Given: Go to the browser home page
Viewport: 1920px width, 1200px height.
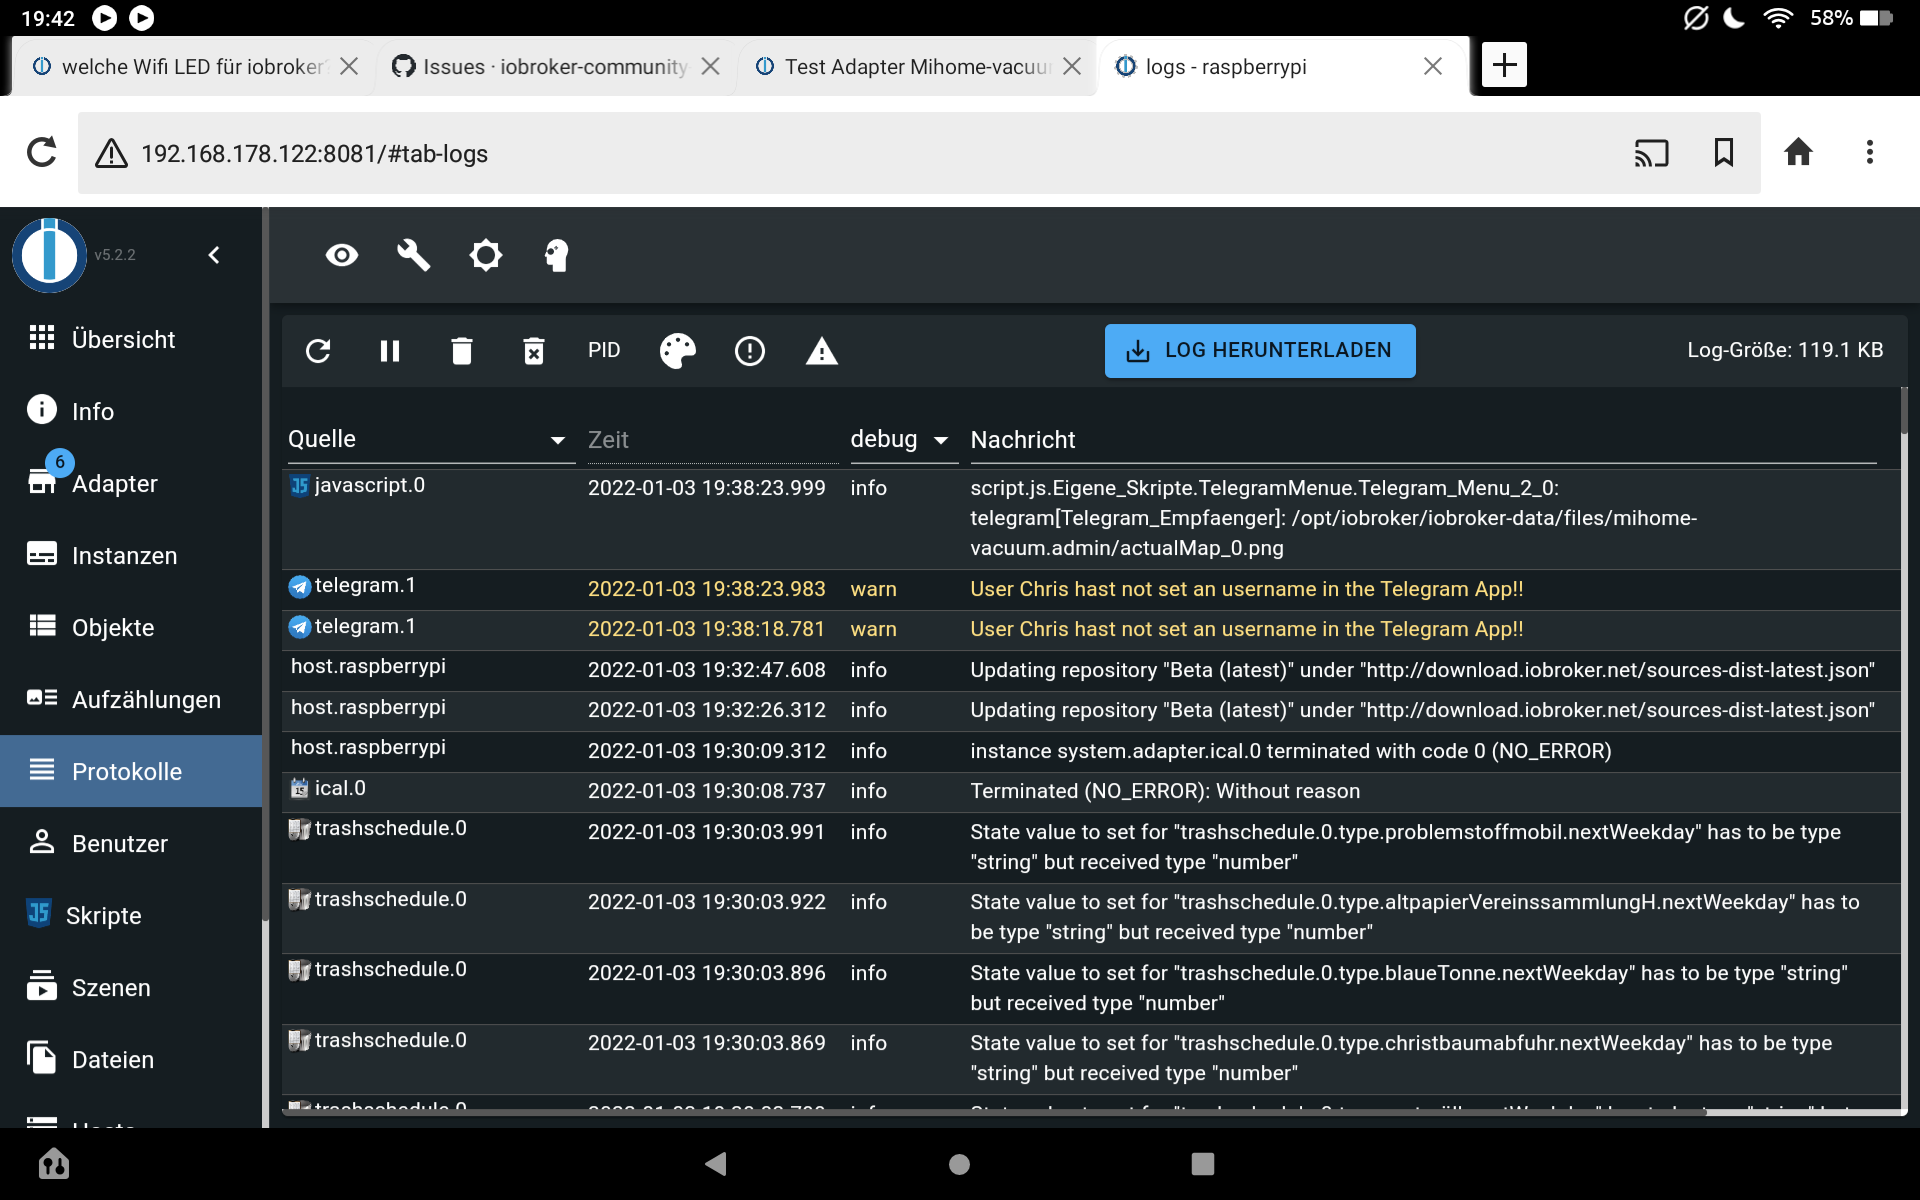Looking at the screenshot, I should (1798, 153).
